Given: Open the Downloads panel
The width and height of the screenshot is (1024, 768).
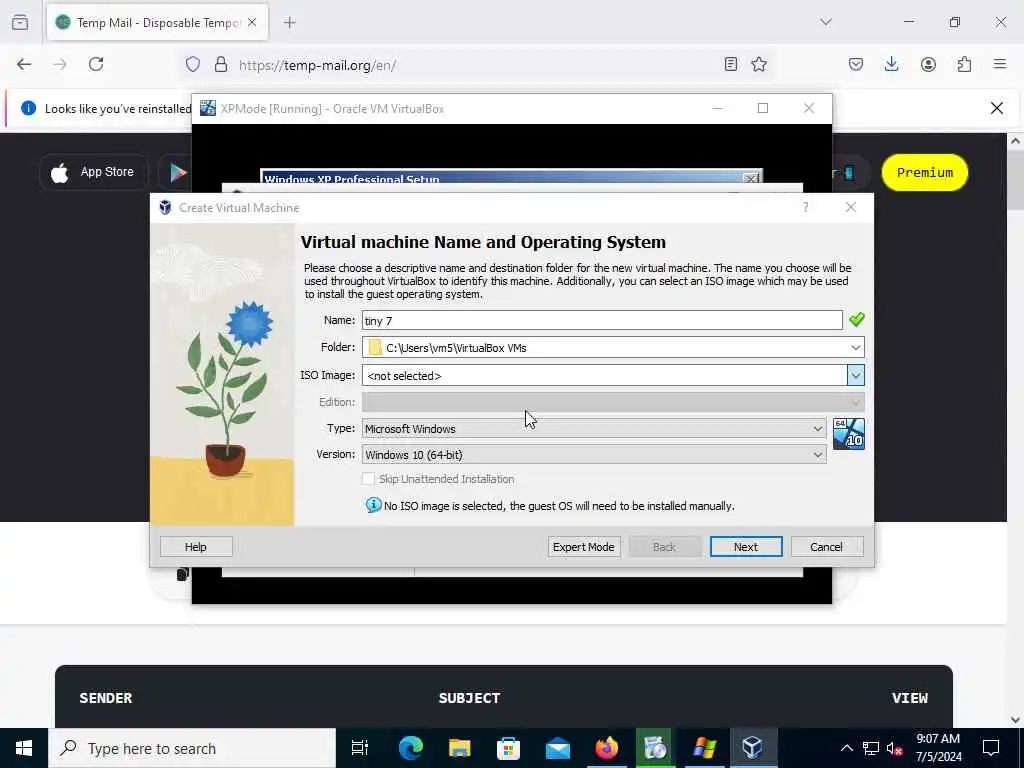Looking at the screenshot, I should pyautogui.click(x=891, y=64).
